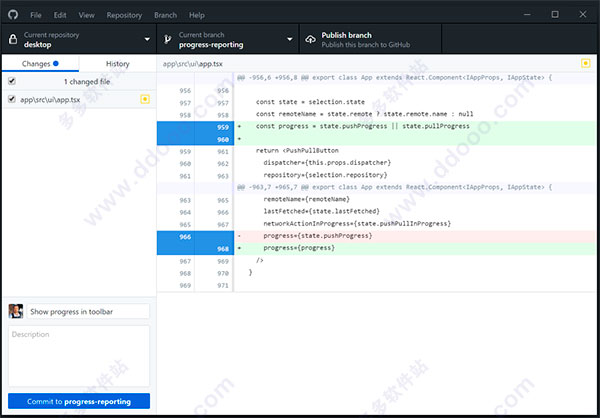Close the GitHub Desktop window
The image size is (600, 418).
tap(582, 15)
